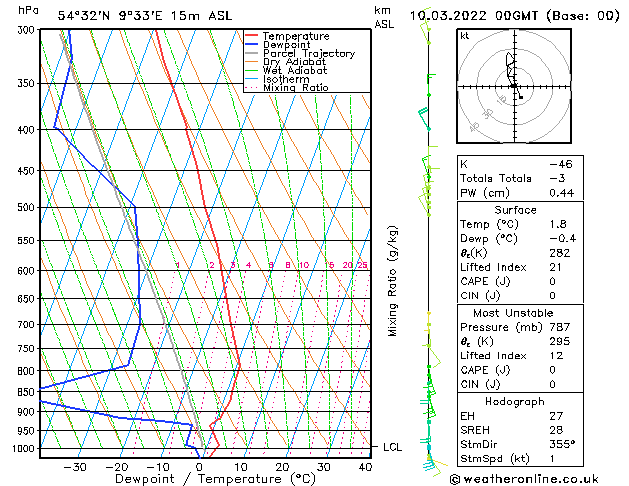Image resolution: width=629 pixels, height=486 pixels.
Task: Click the 'Temperature' legend label
Action: pos(296,36)
